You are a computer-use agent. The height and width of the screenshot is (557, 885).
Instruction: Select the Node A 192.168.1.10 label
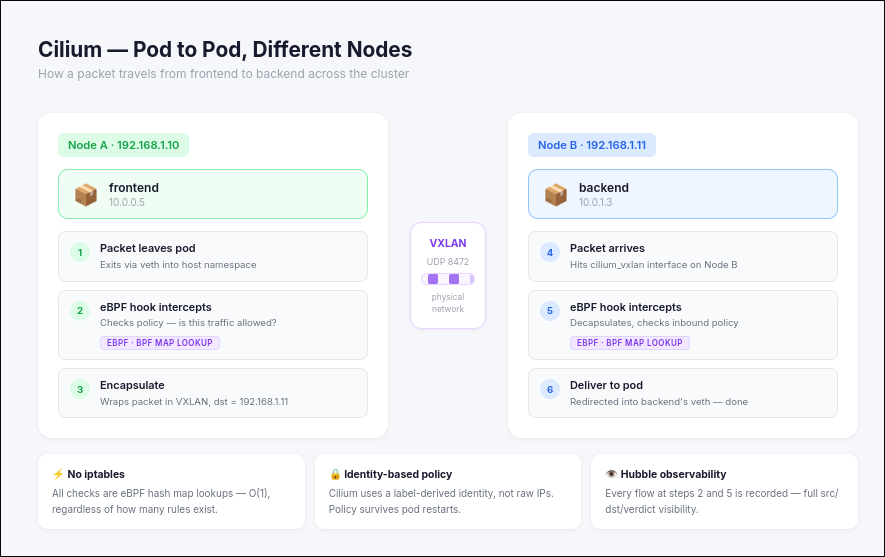coord(123,145)
